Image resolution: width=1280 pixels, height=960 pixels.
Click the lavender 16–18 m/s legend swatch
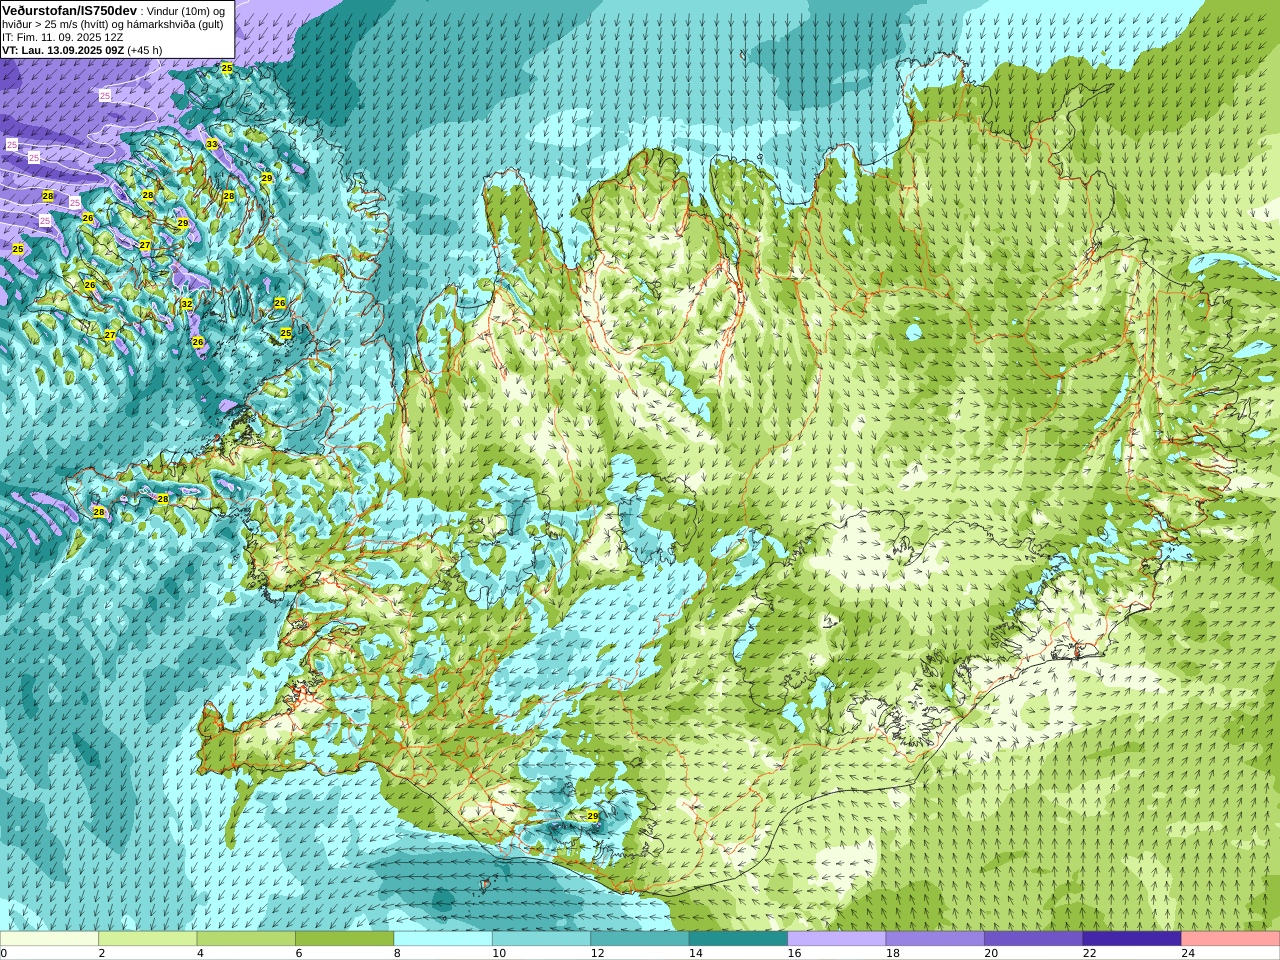[x=837, y=939]
